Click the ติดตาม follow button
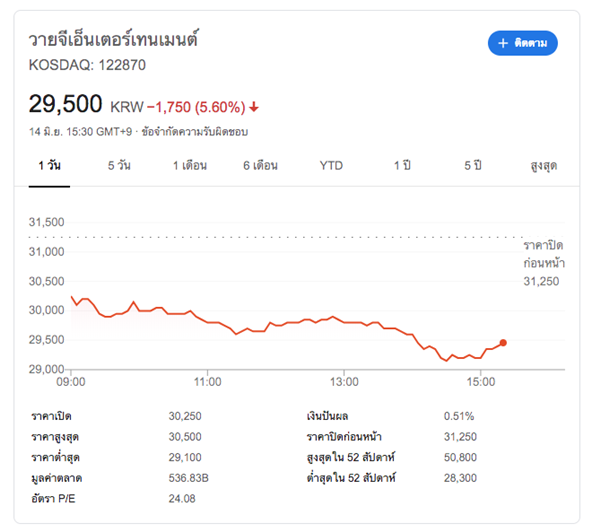 click(522, 43)
